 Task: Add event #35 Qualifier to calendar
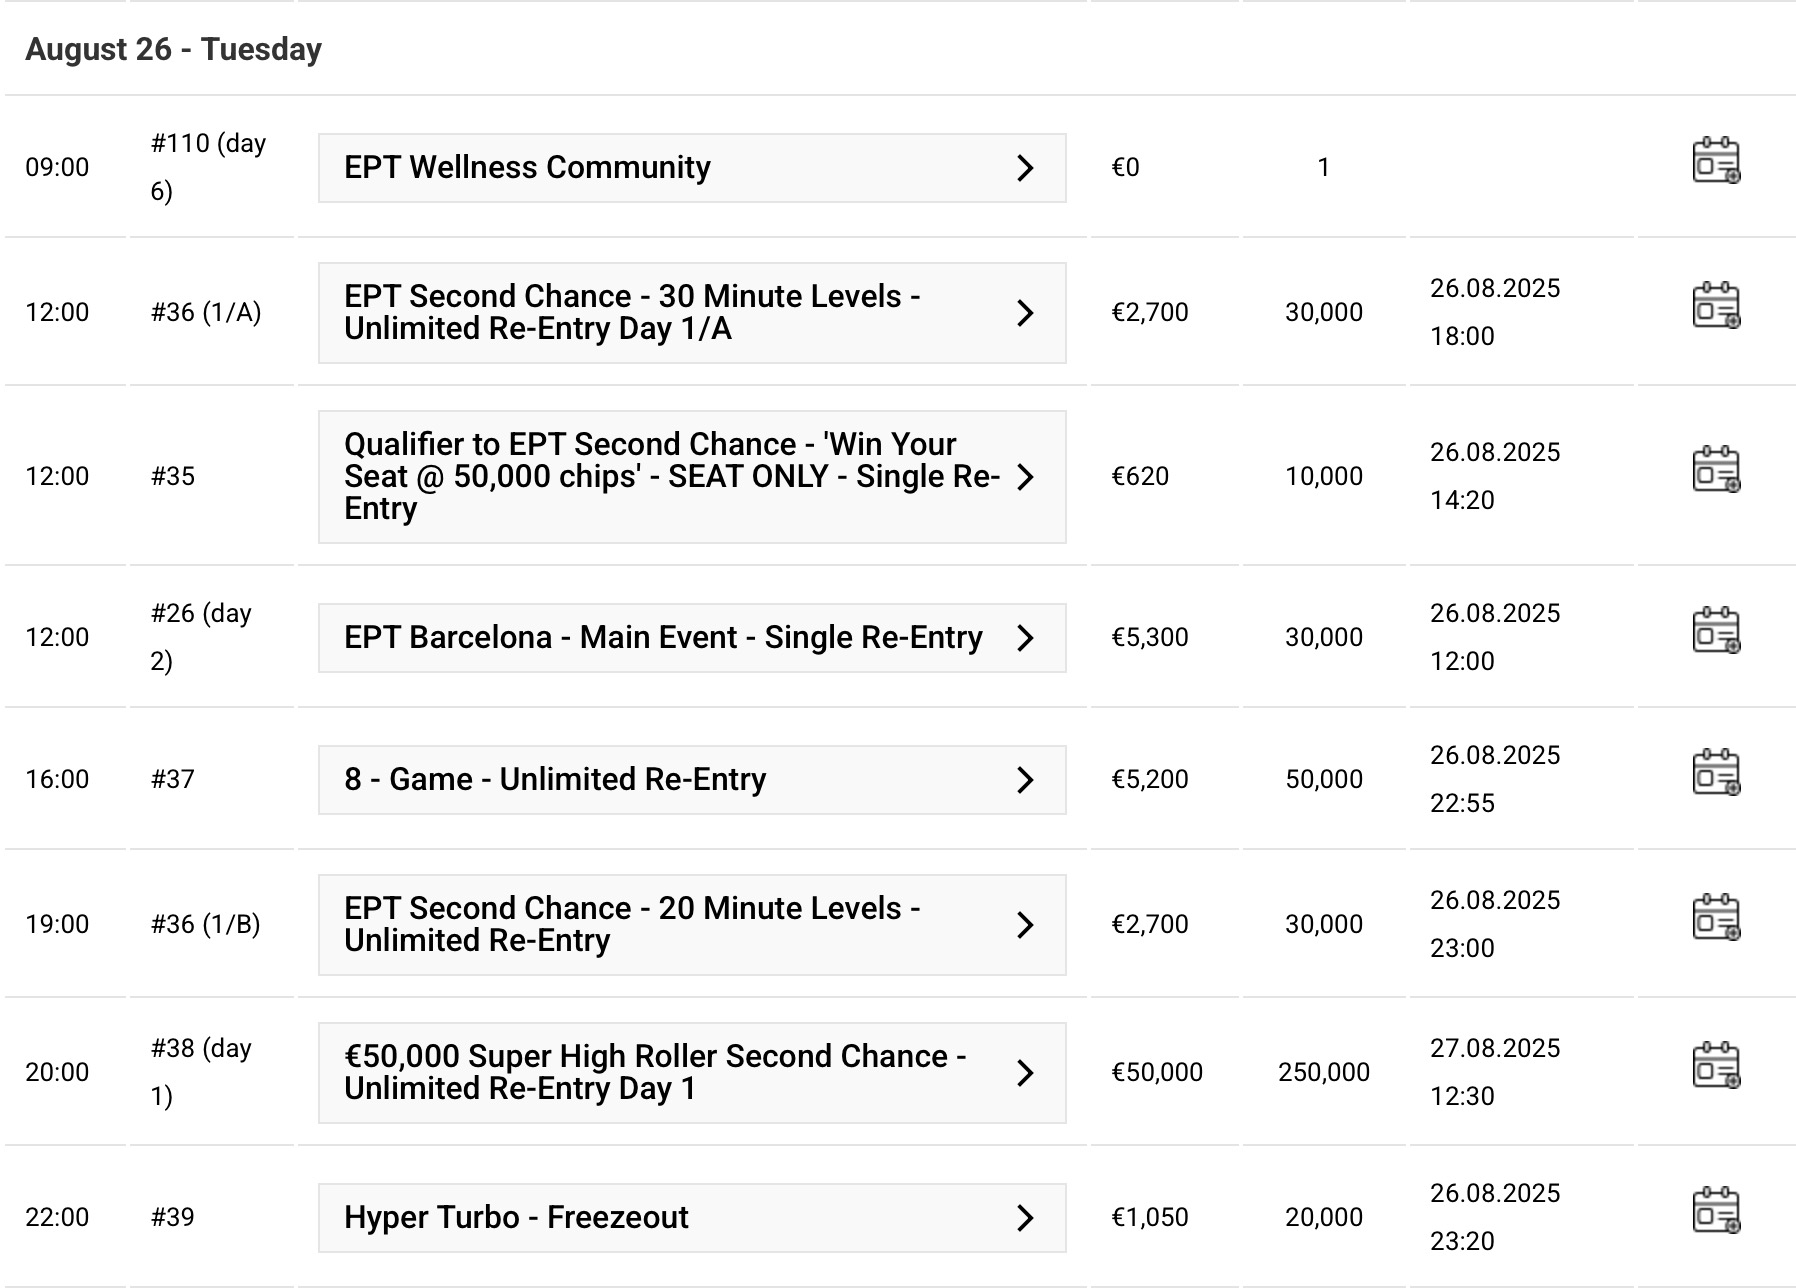[1716, 470]
